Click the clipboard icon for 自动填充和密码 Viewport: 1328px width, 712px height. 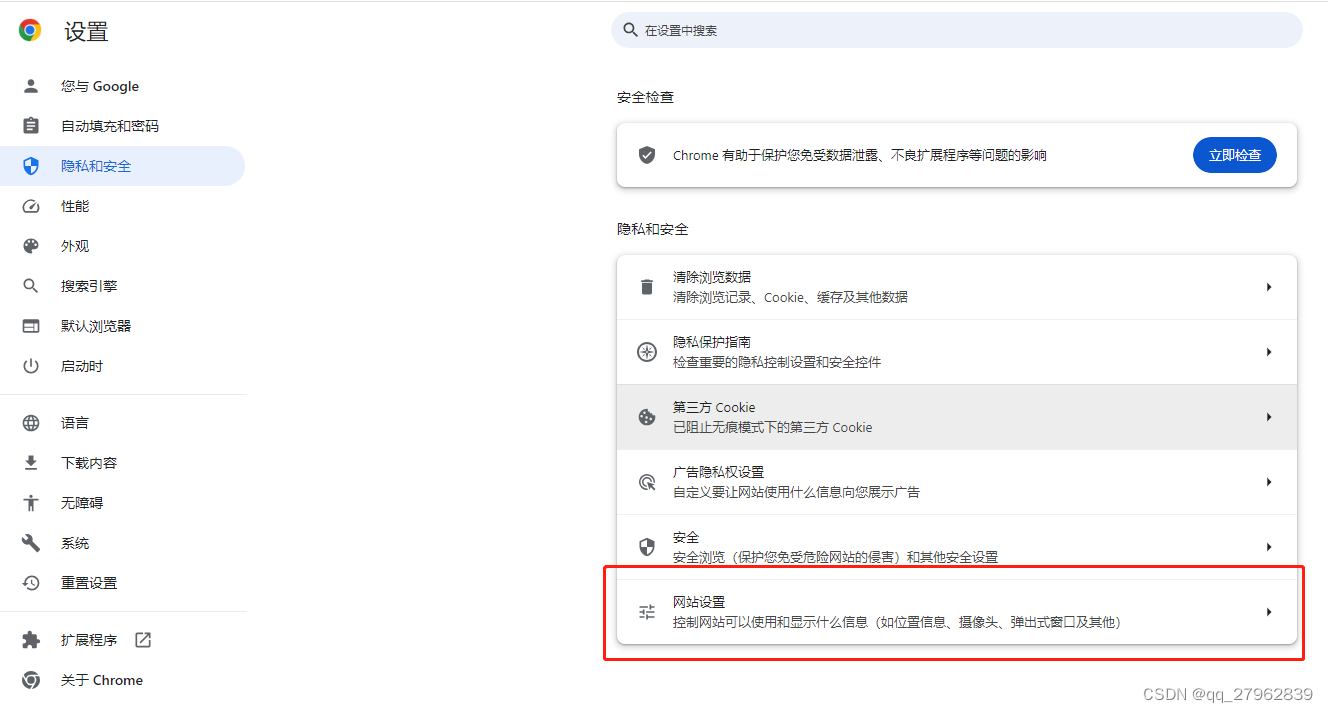click(31, 126)
